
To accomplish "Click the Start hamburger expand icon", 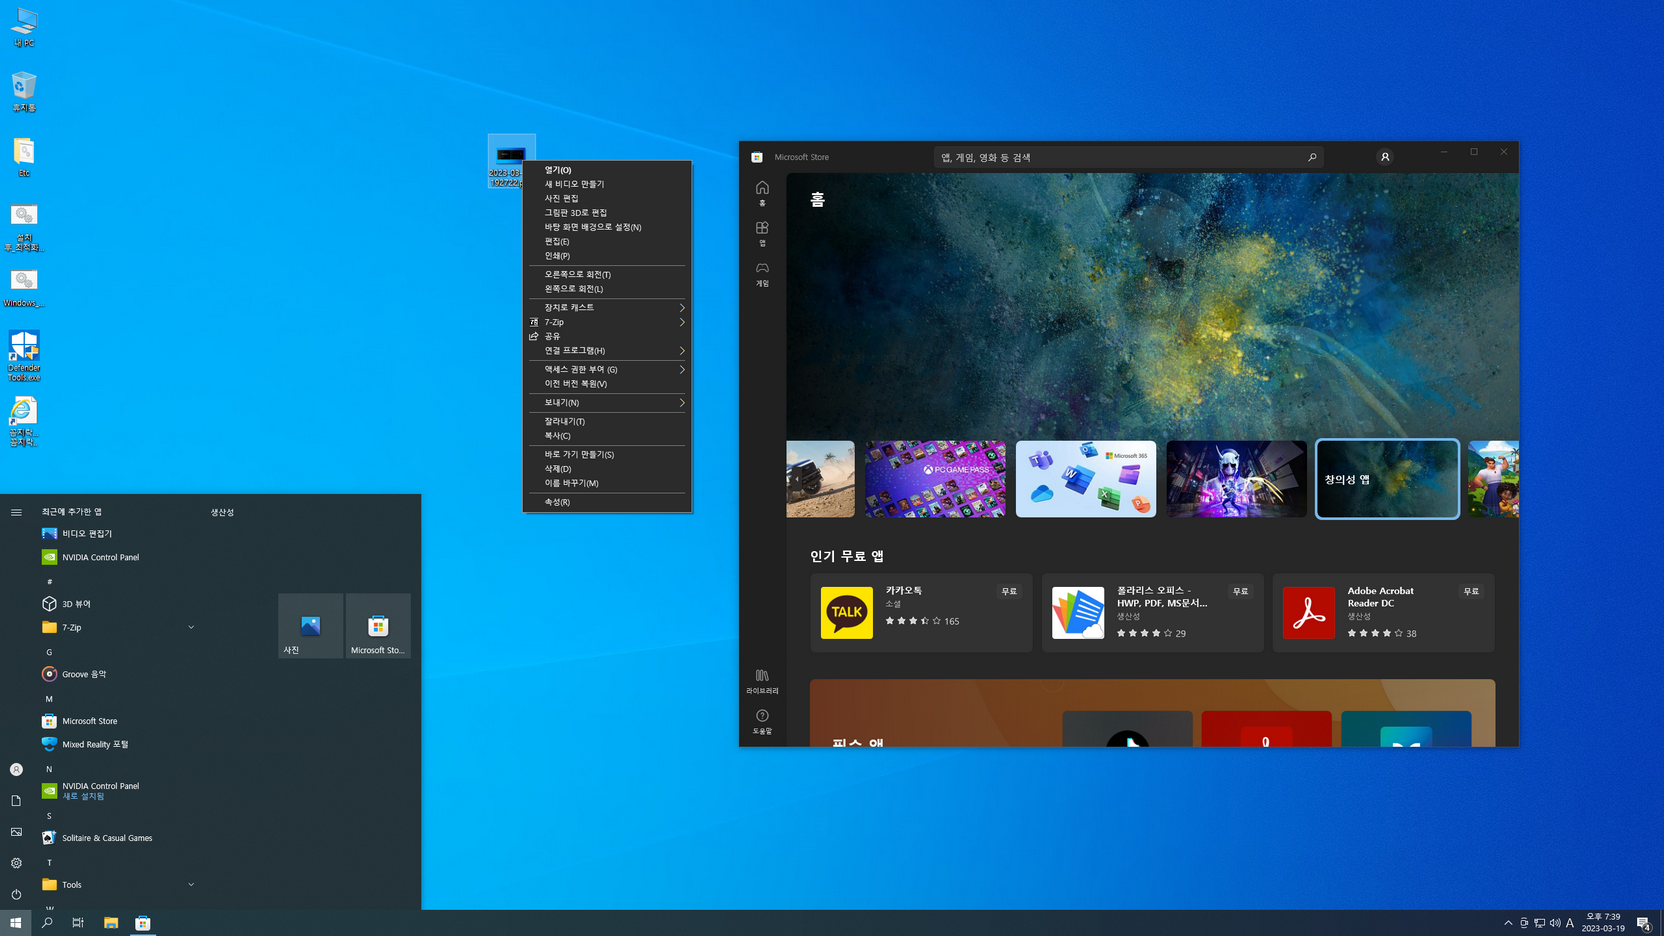I will point(16,512).
